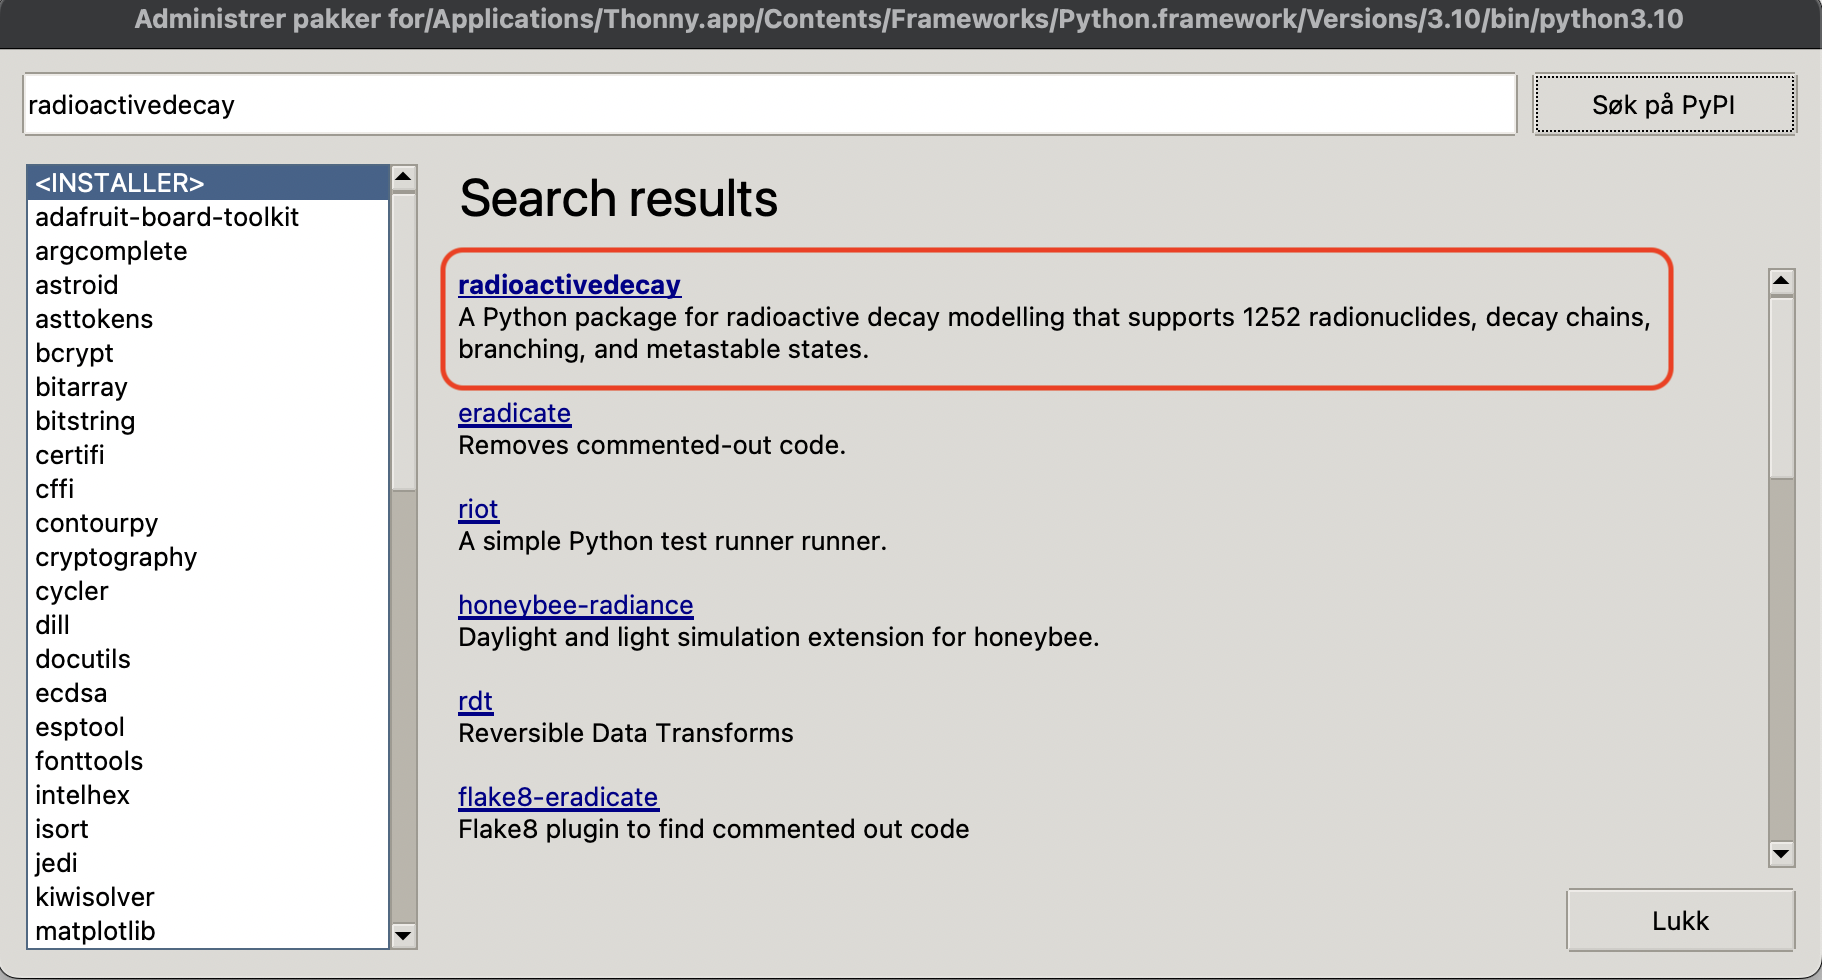This screenshot has width=1822, height=980.
Task: Select jedi in the package list
Action: pos(56,863)
